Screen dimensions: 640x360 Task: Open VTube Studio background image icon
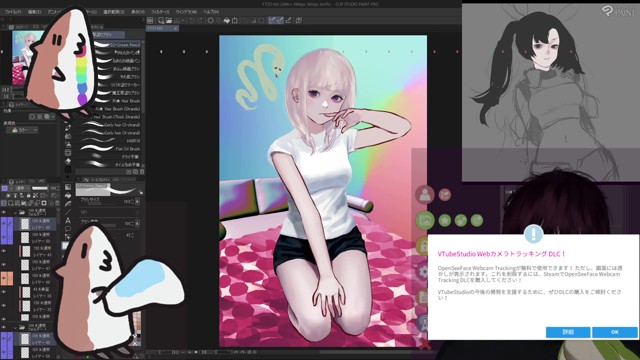click(424, 220)
